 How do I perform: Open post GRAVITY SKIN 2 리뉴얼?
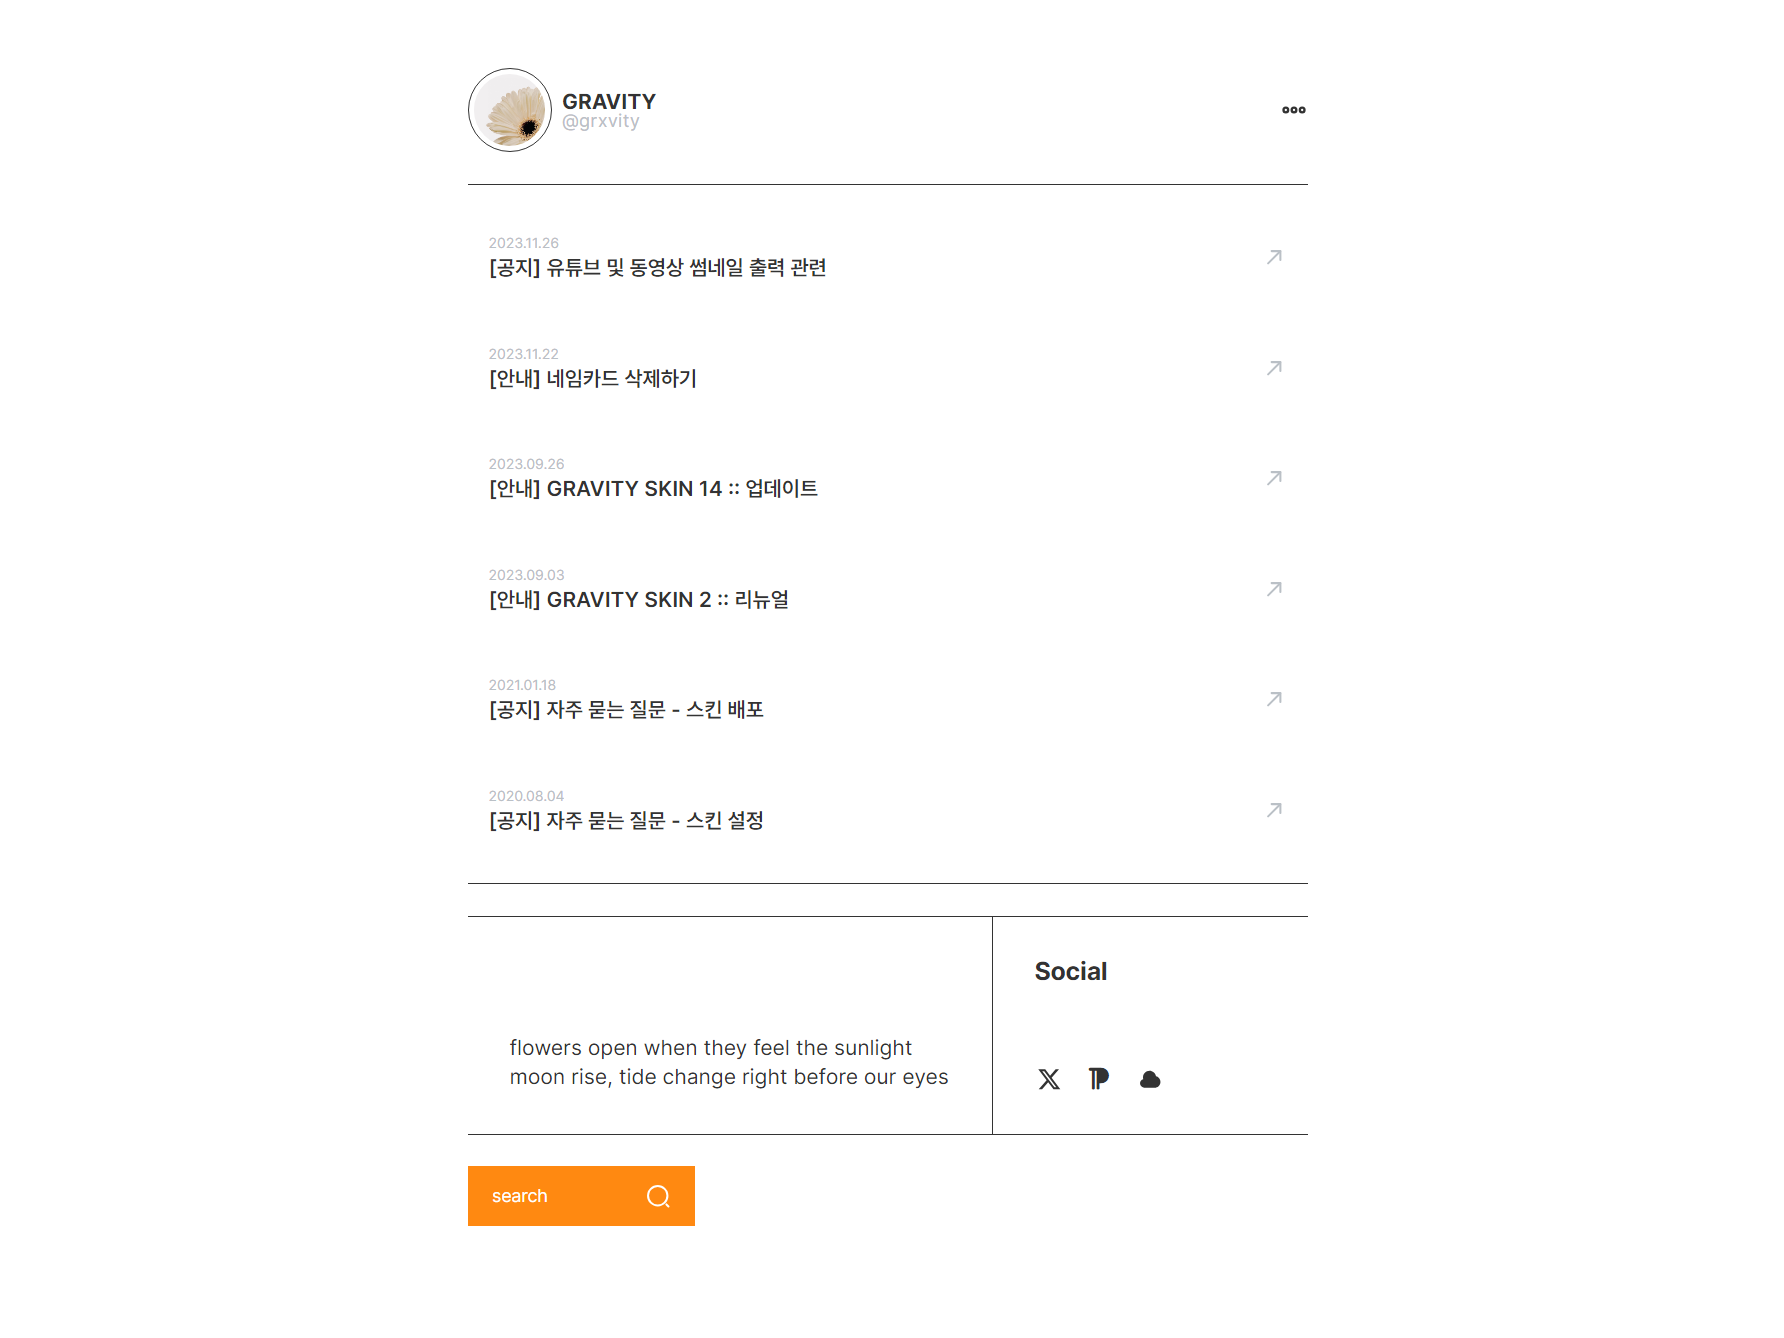[x=638, y=599]
